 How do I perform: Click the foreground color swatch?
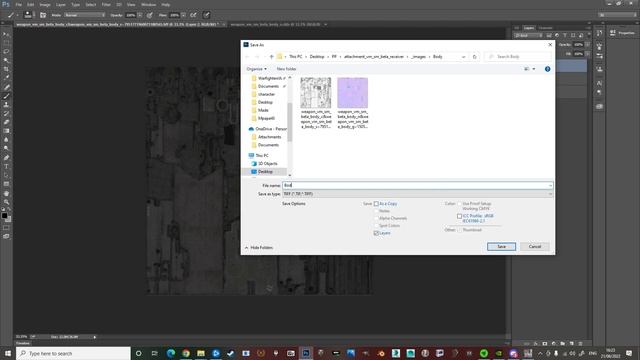click(4, 216)
